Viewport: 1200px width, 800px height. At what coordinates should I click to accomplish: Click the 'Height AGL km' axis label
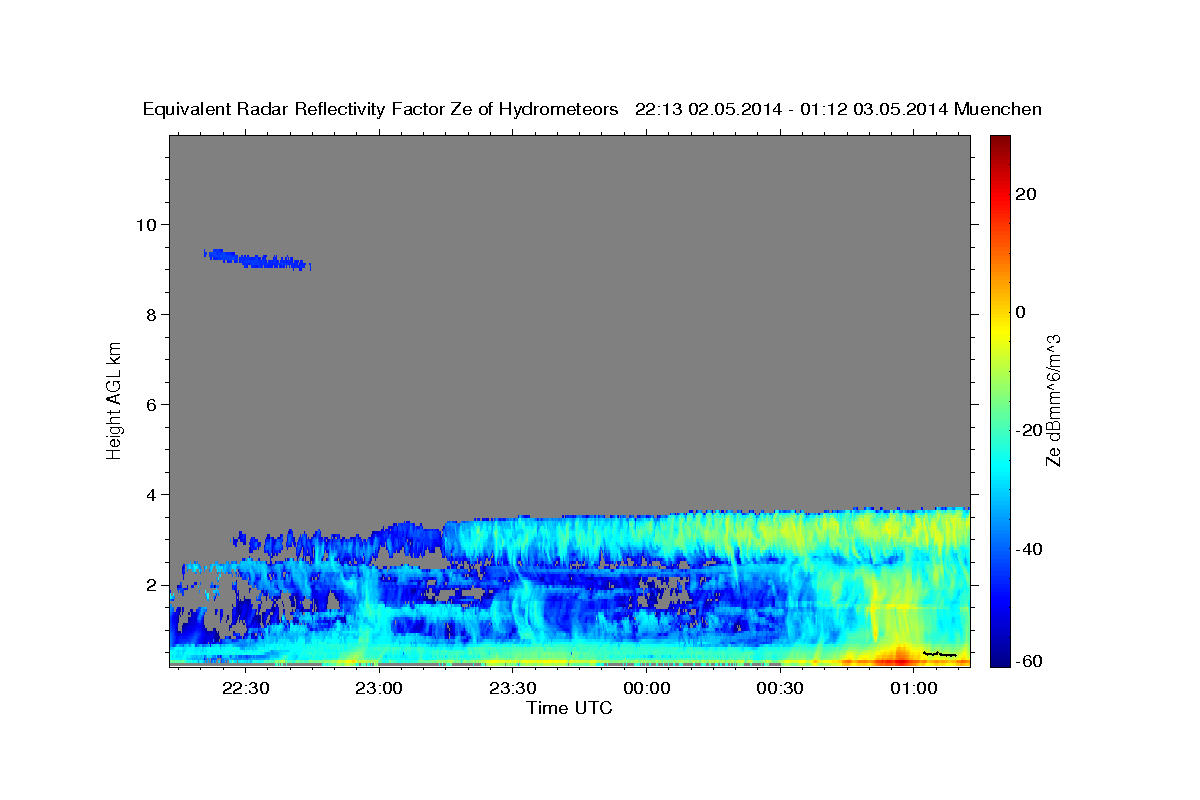pyautogui.click(x=115, y=400)
